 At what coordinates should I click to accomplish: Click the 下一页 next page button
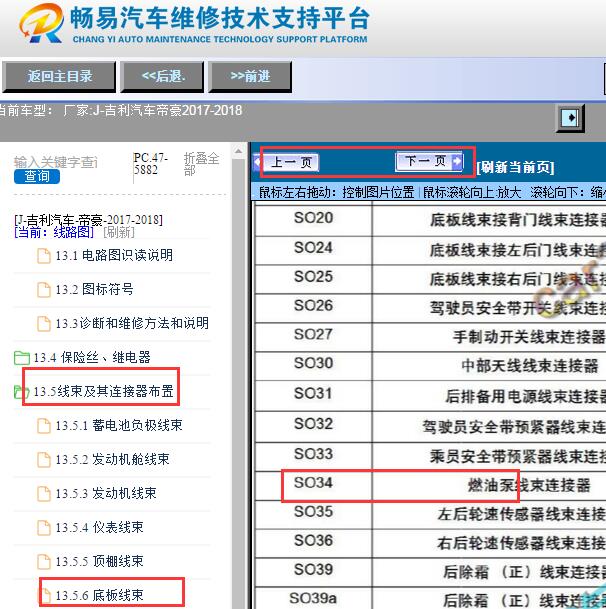pos(430,161)
